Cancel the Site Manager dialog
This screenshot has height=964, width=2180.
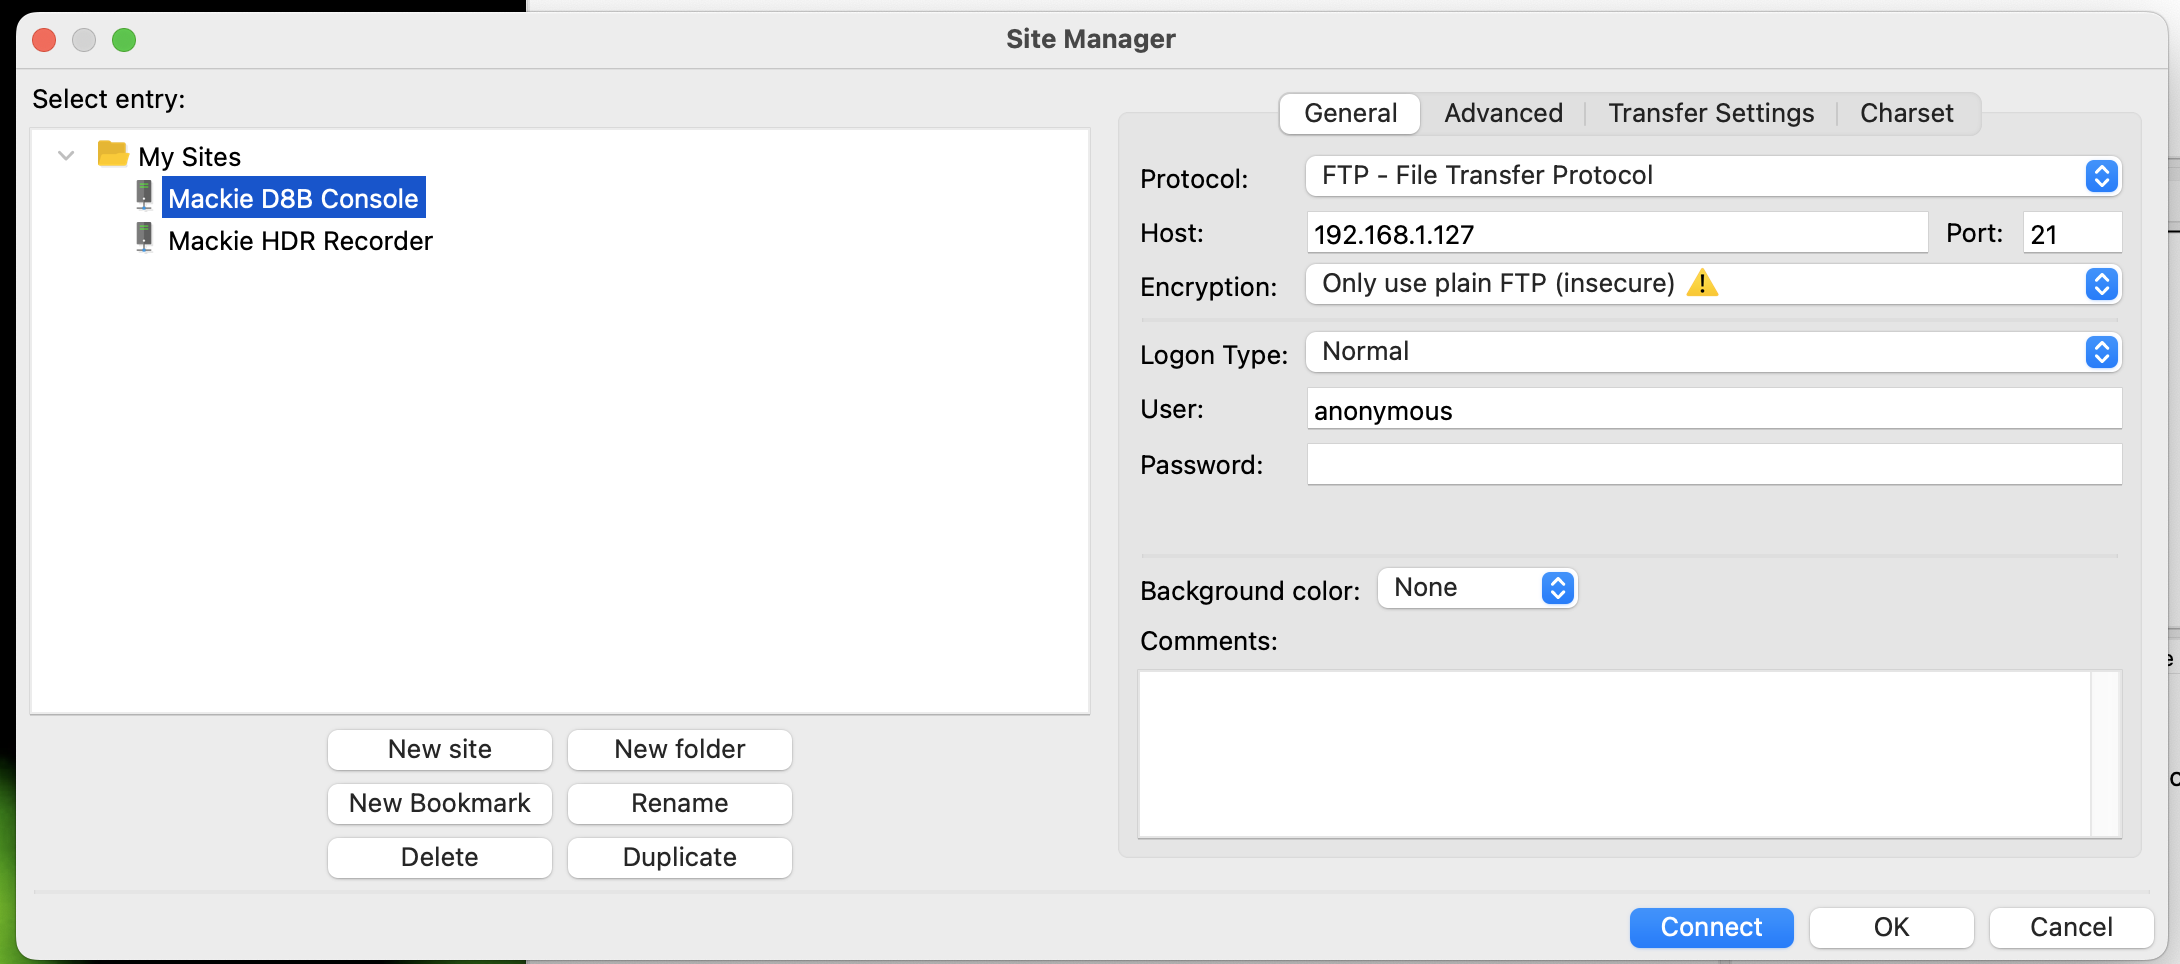point(2071,928)
